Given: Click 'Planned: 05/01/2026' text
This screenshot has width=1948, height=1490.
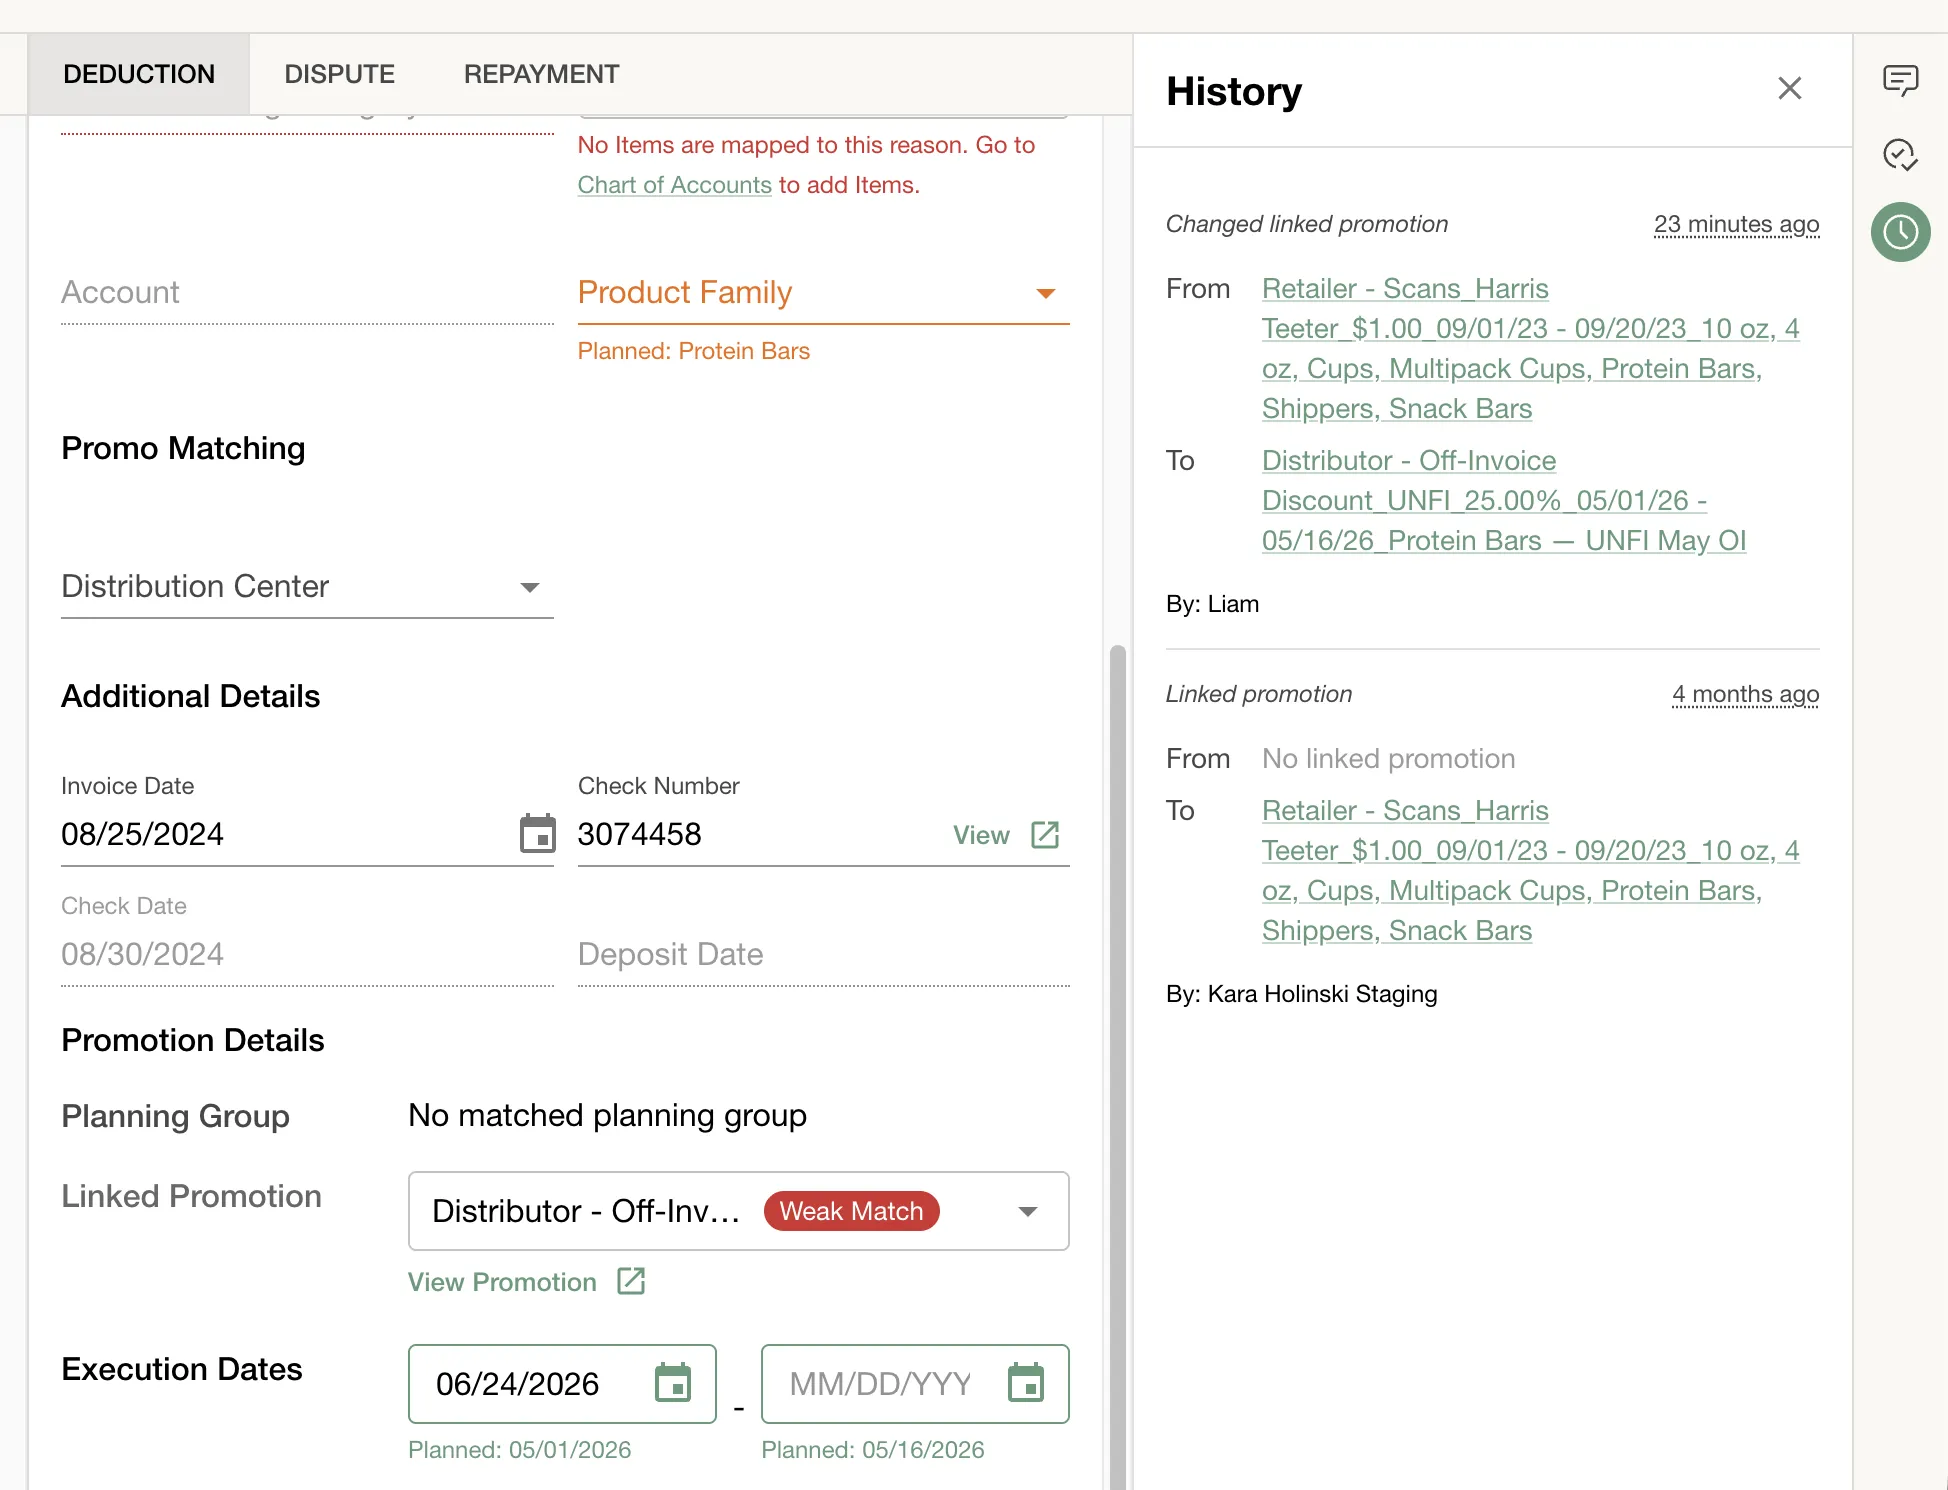Looking at the screenshot, I should 519,1450.
